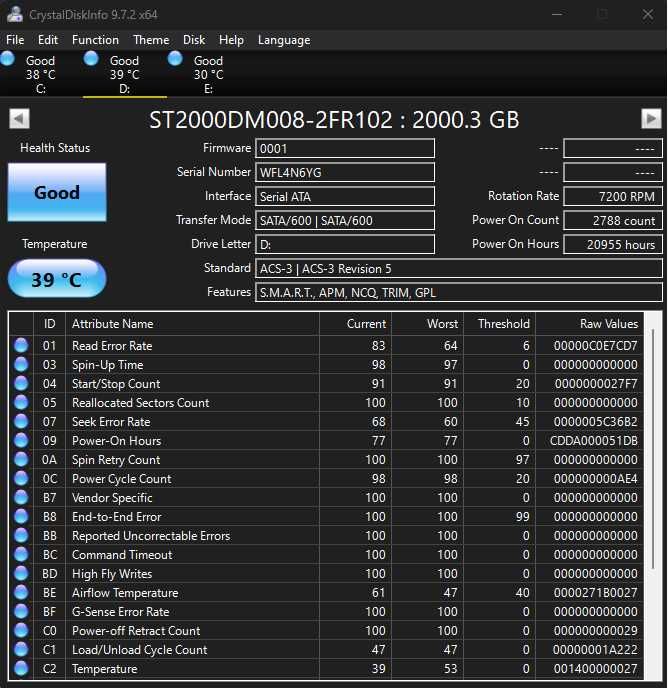Screen dimensions: 668x689
Task: Click the Interface field Serial ATA
Action: (345, 196)
